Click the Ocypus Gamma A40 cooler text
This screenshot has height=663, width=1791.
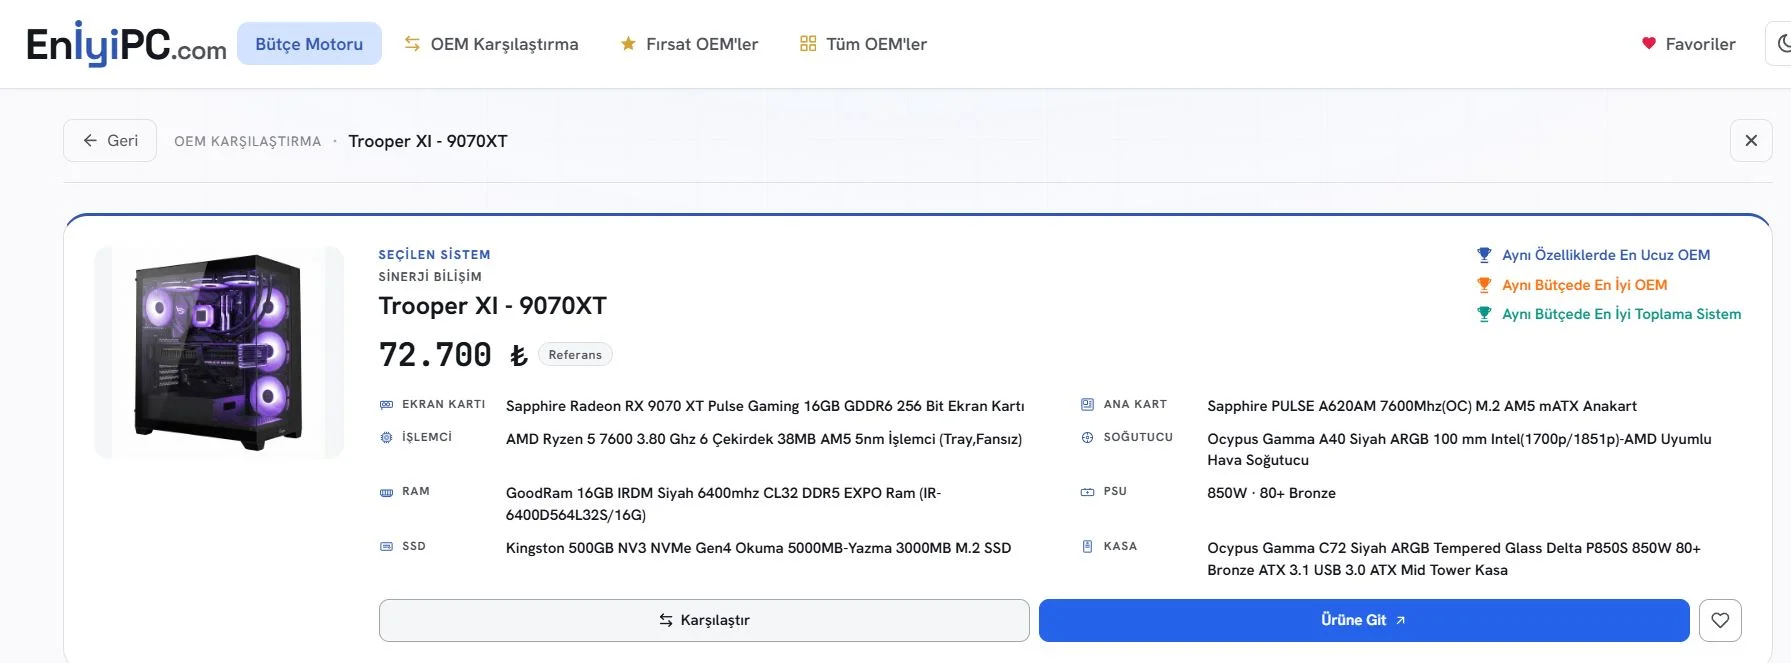pyautogui.click(x=1459, y=450)
